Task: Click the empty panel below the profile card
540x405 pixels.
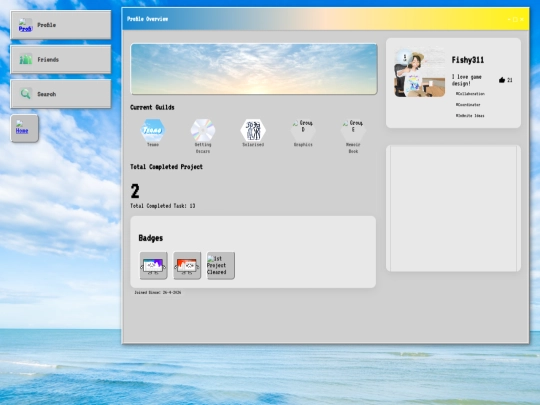Action: [453, 208]
